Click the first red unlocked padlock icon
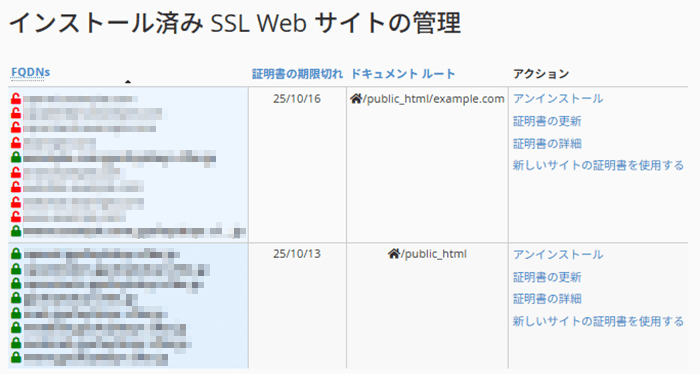 16,99
